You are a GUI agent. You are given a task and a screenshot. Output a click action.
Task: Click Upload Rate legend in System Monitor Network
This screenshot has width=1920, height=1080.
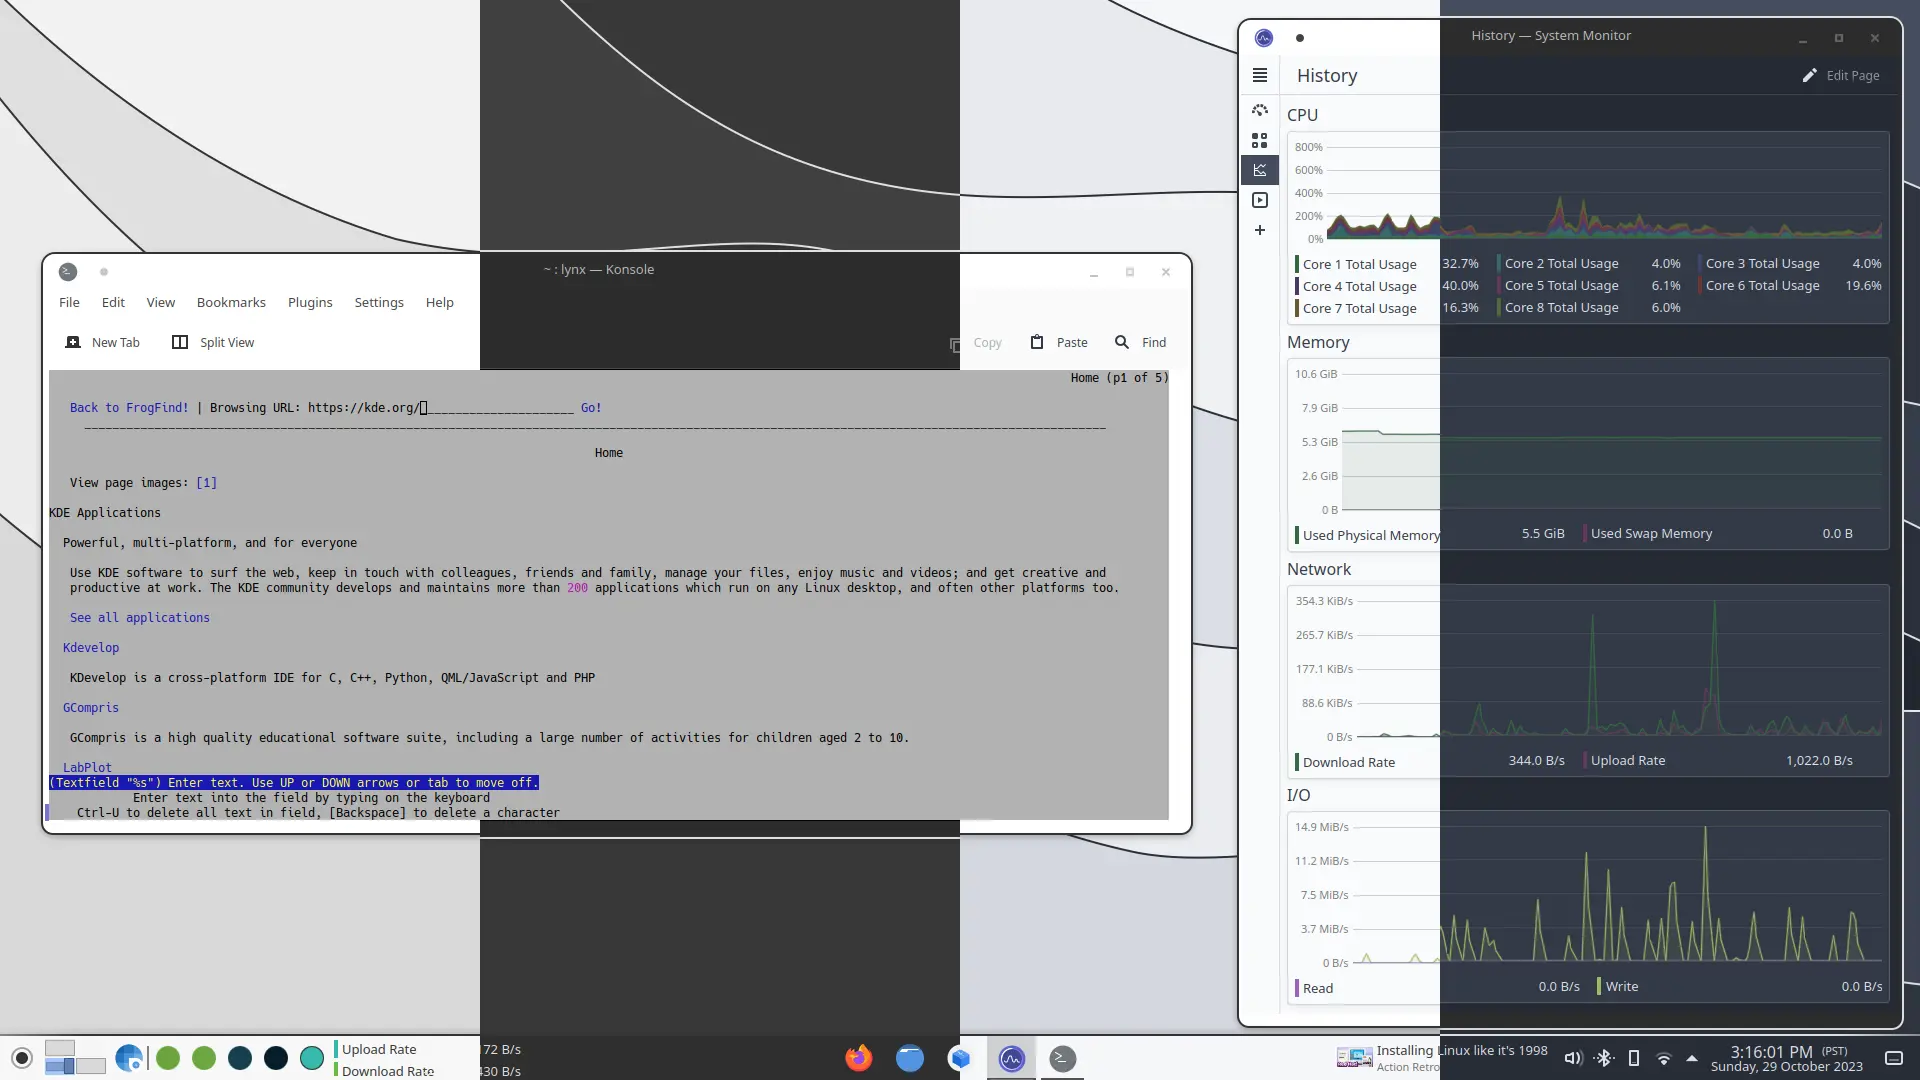tap(1719, 761)
